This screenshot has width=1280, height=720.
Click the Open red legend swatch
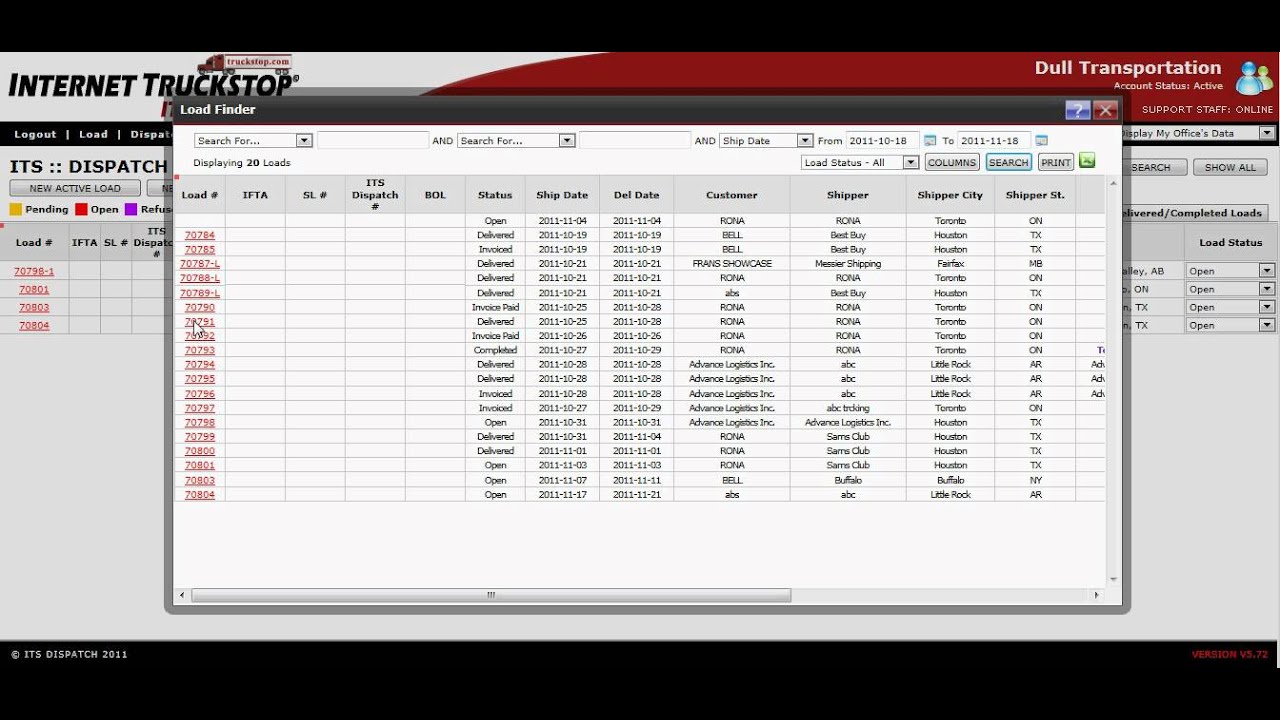click(x=81, y=209)
